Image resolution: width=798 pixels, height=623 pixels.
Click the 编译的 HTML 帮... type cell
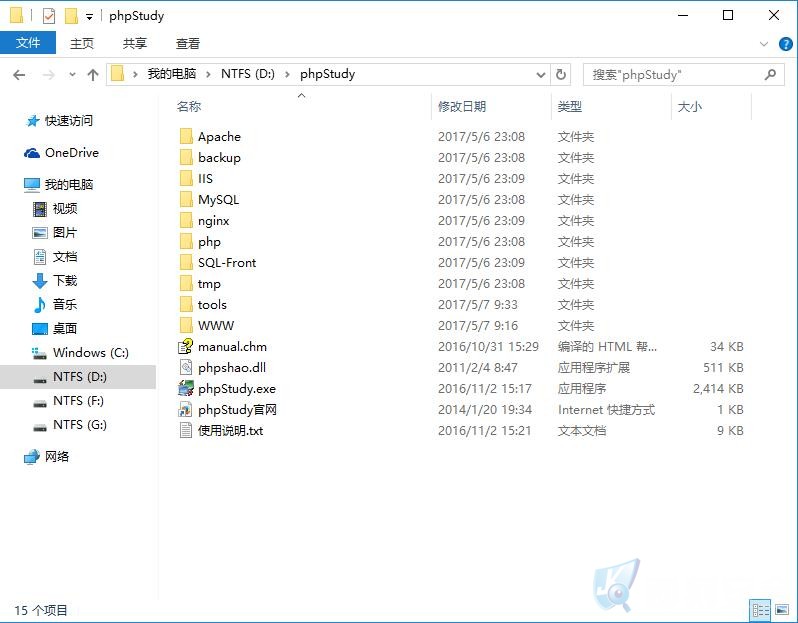607,347
